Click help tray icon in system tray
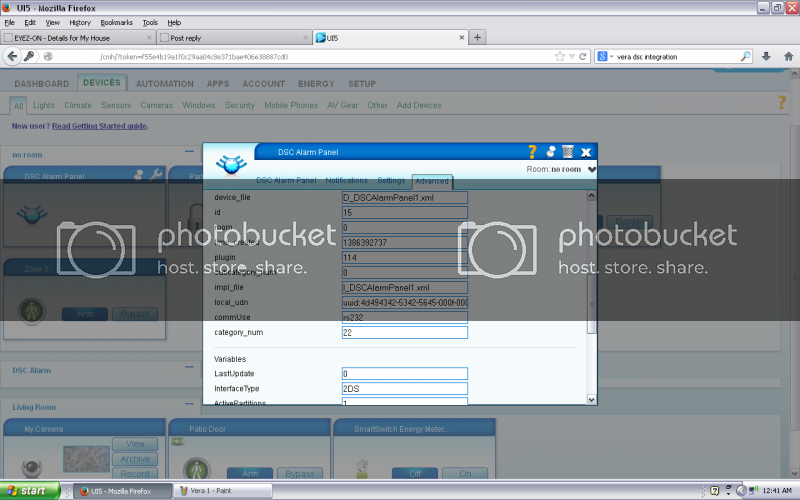The image size is (800, 500). tap(714, 491)
